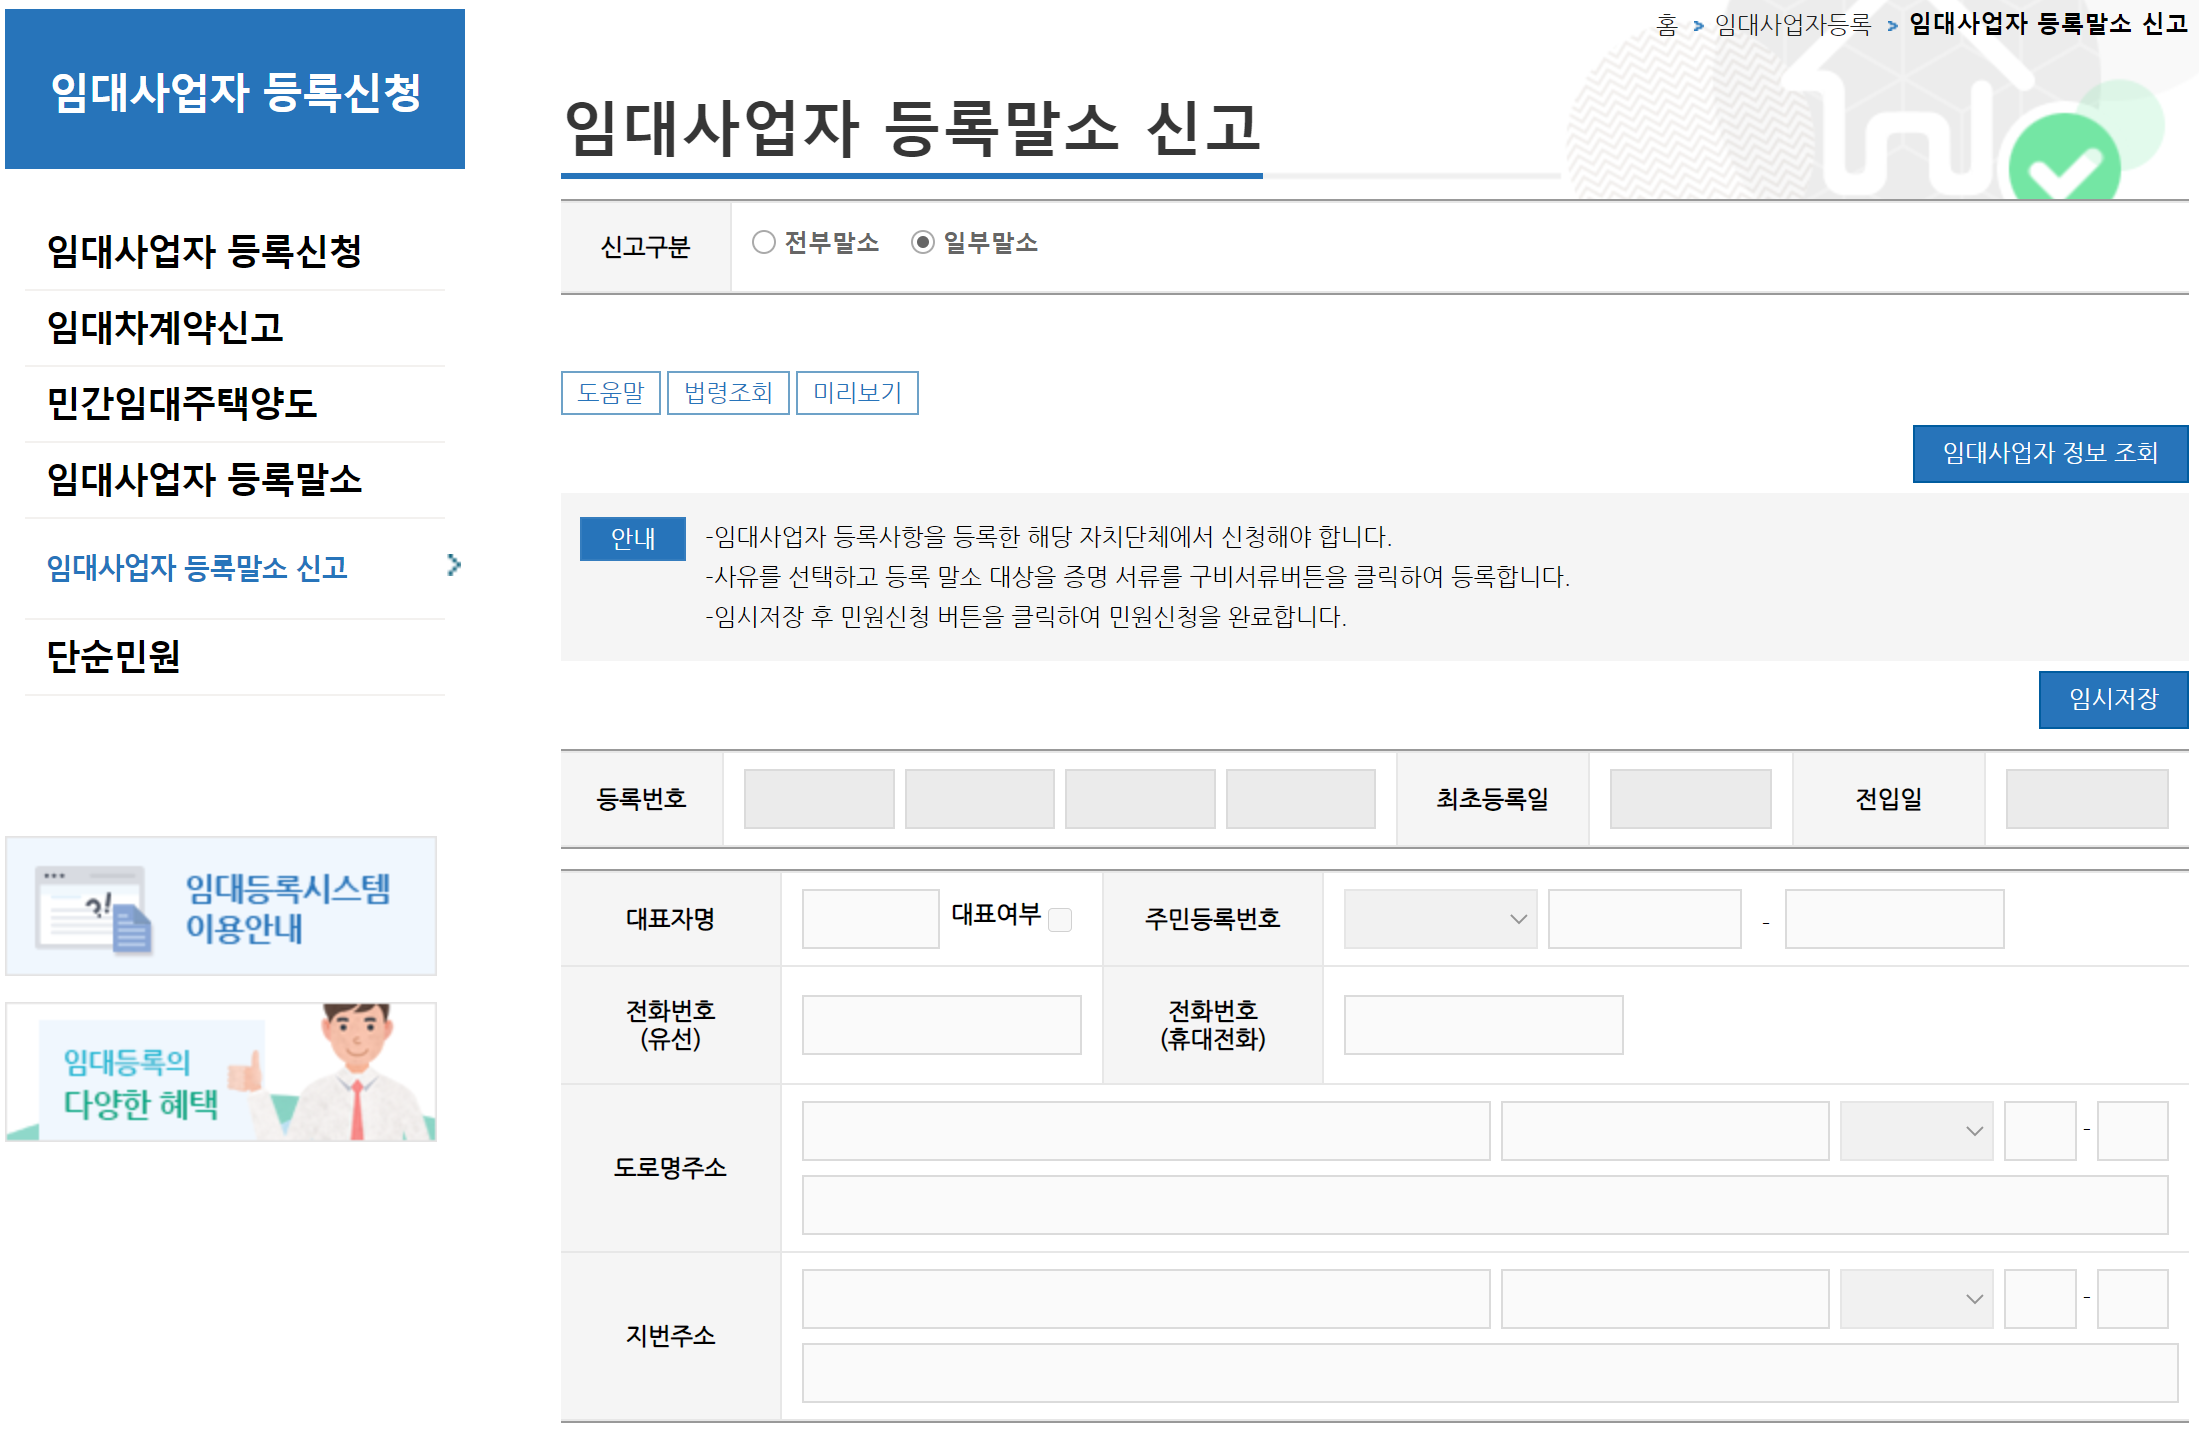Open the 주민등록번호 type dropdown
The image size is (2199, 1434).
click(x=1439, y=919)
